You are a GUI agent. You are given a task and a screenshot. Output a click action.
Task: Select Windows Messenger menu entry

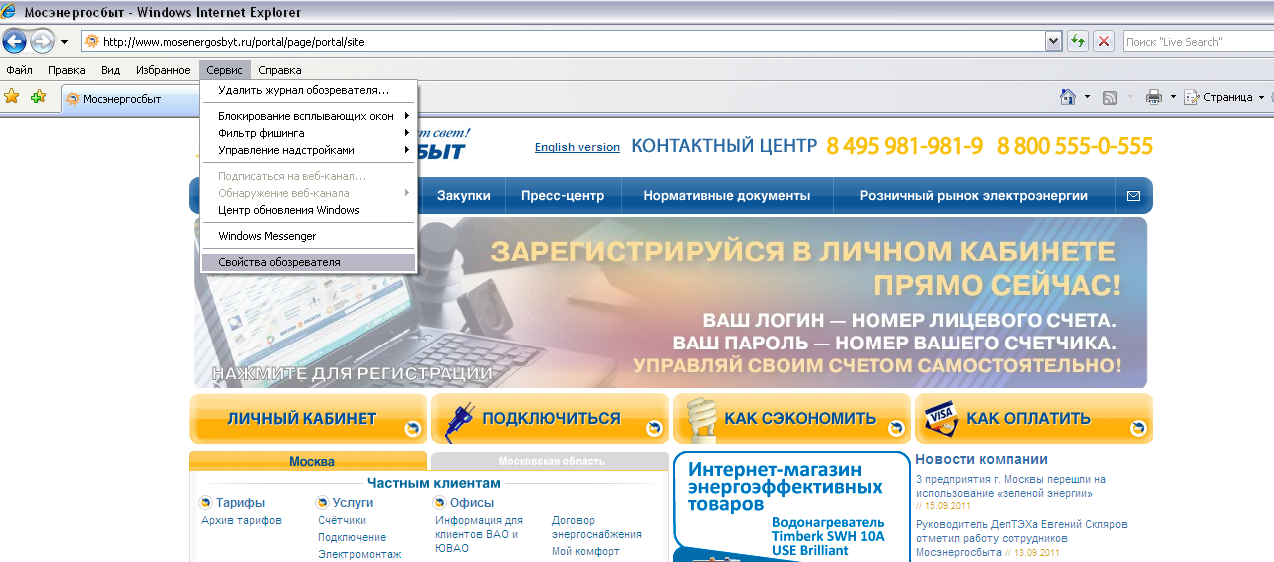coord(308,236)
